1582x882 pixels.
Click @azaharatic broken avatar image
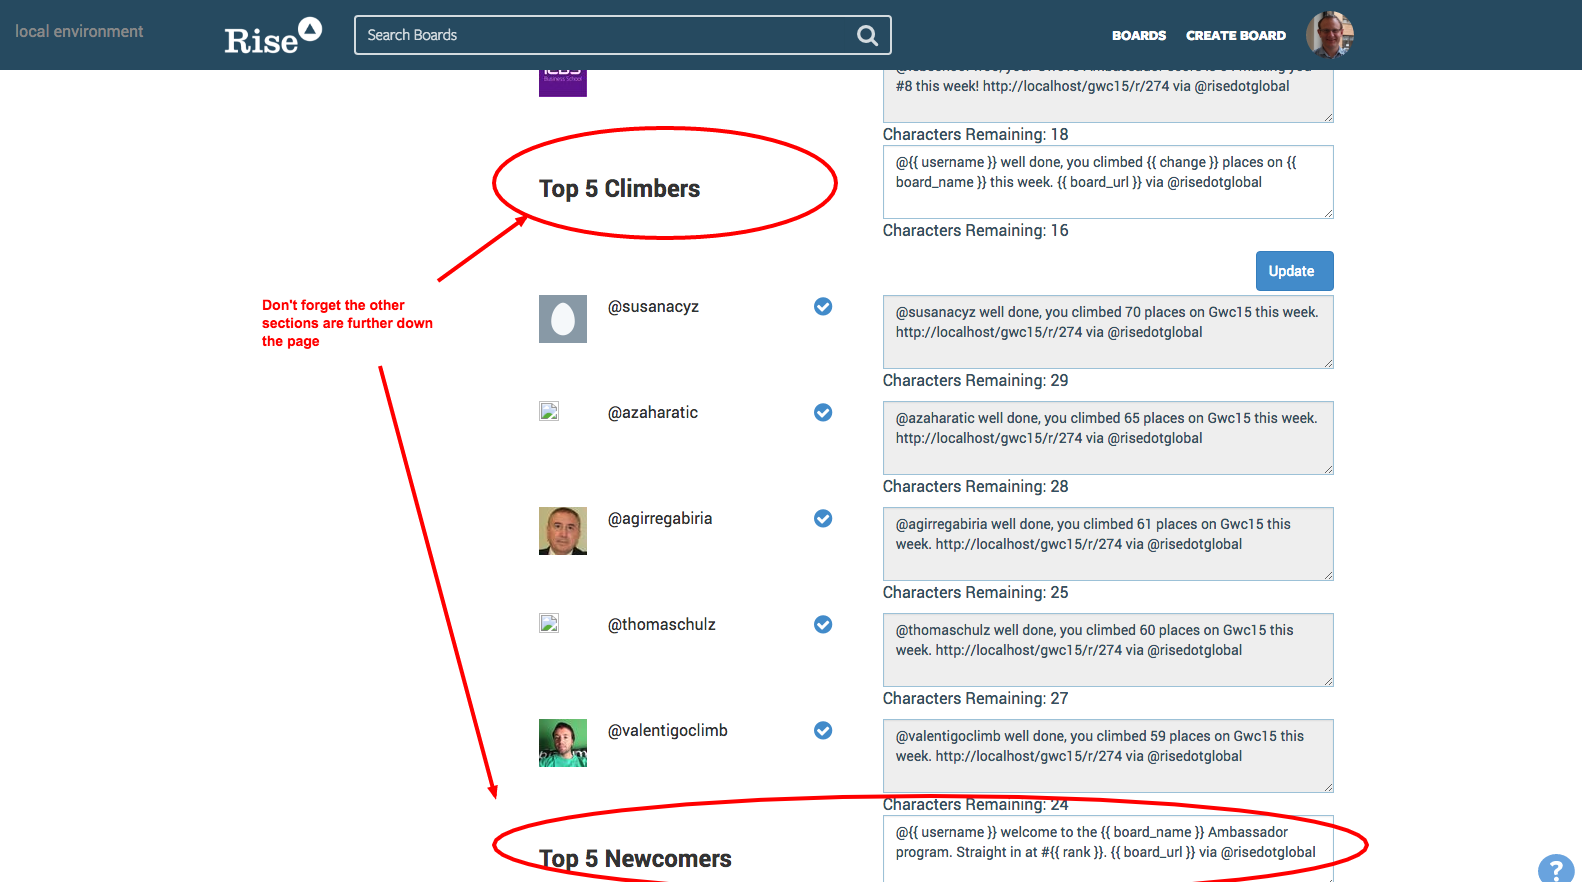pos(549,411)
